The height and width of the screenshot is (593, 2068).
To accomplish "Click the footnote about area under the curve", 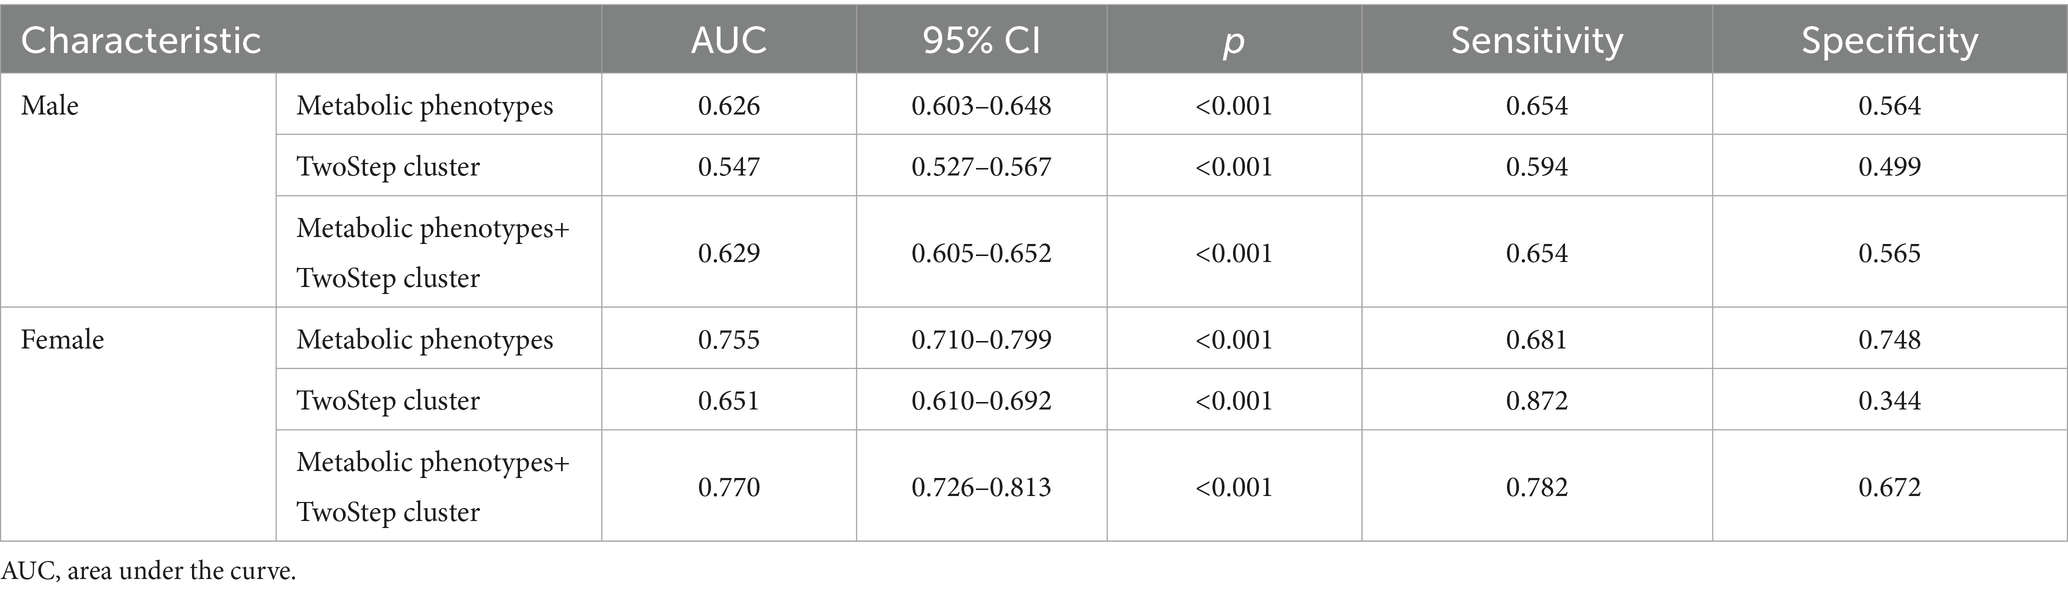I will (149, 572).
